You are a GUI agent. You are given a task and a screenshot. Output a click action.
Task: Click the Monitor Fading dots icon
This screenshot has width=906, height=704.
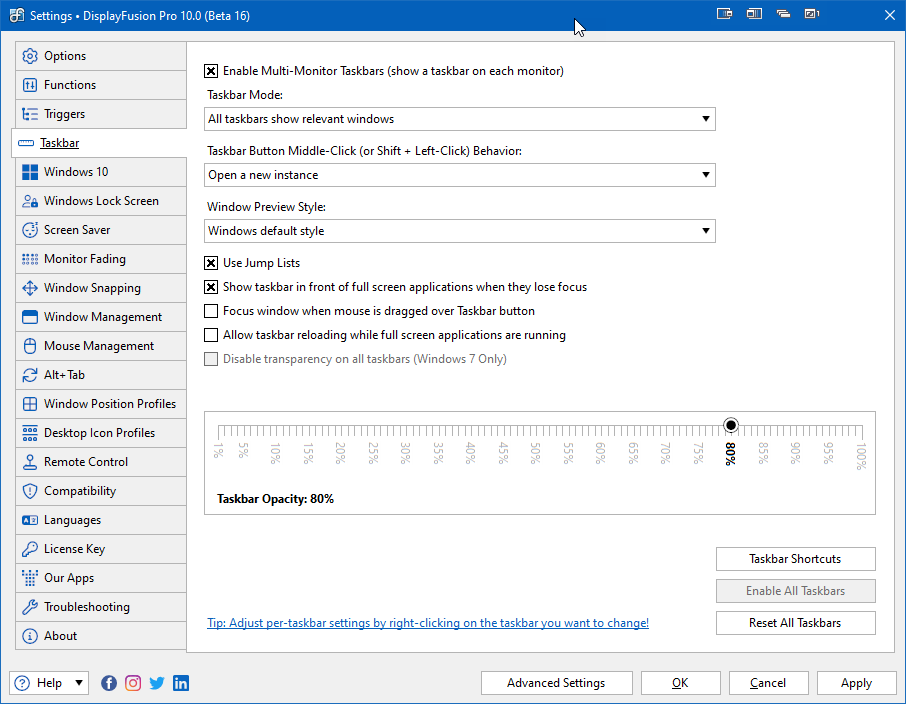(x=29, y=259)
